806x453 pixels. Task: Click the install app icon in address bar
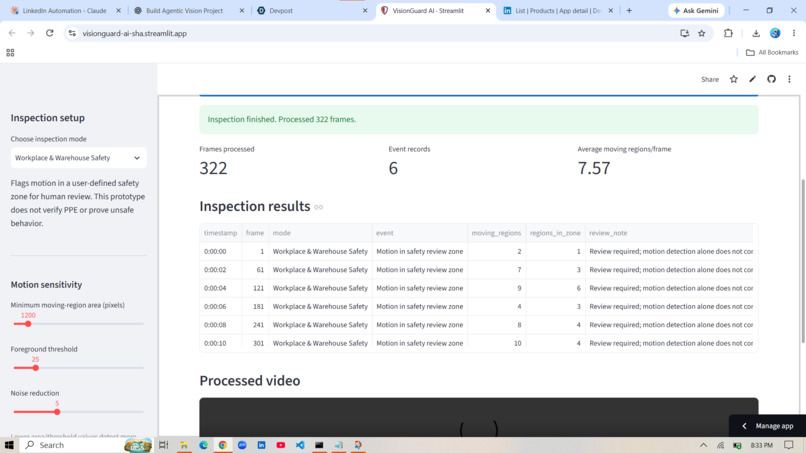(x=684, y=33)
